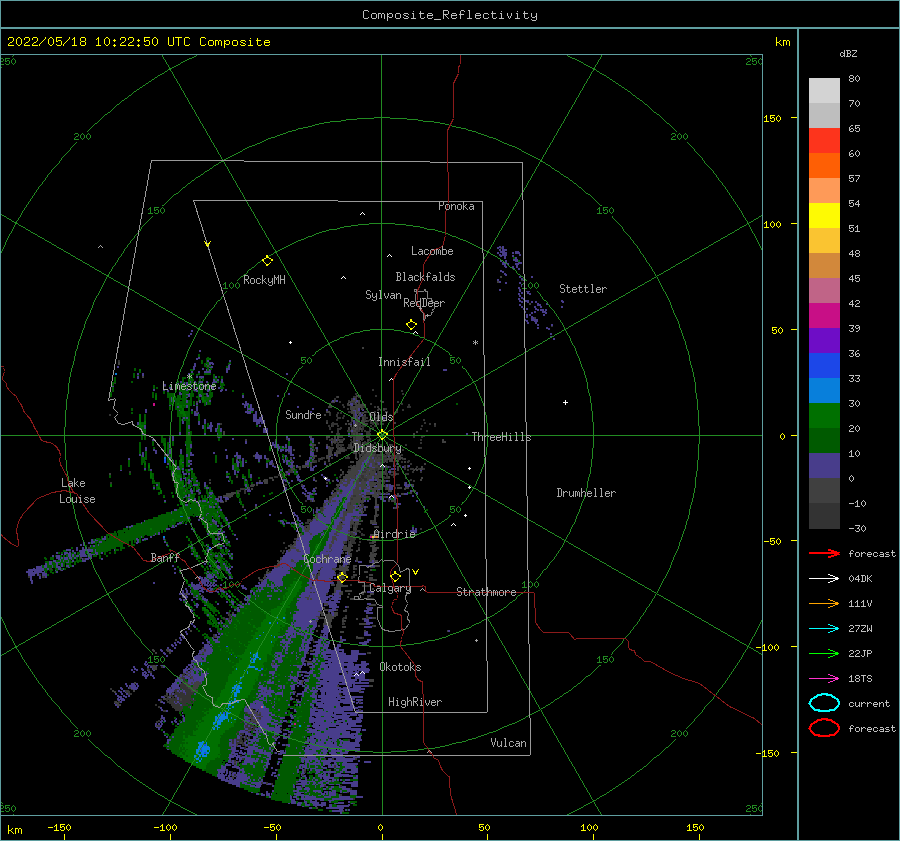Click the HighRiver town label
900x841 pixels.
pyautogui.click(x=415, y=702)
